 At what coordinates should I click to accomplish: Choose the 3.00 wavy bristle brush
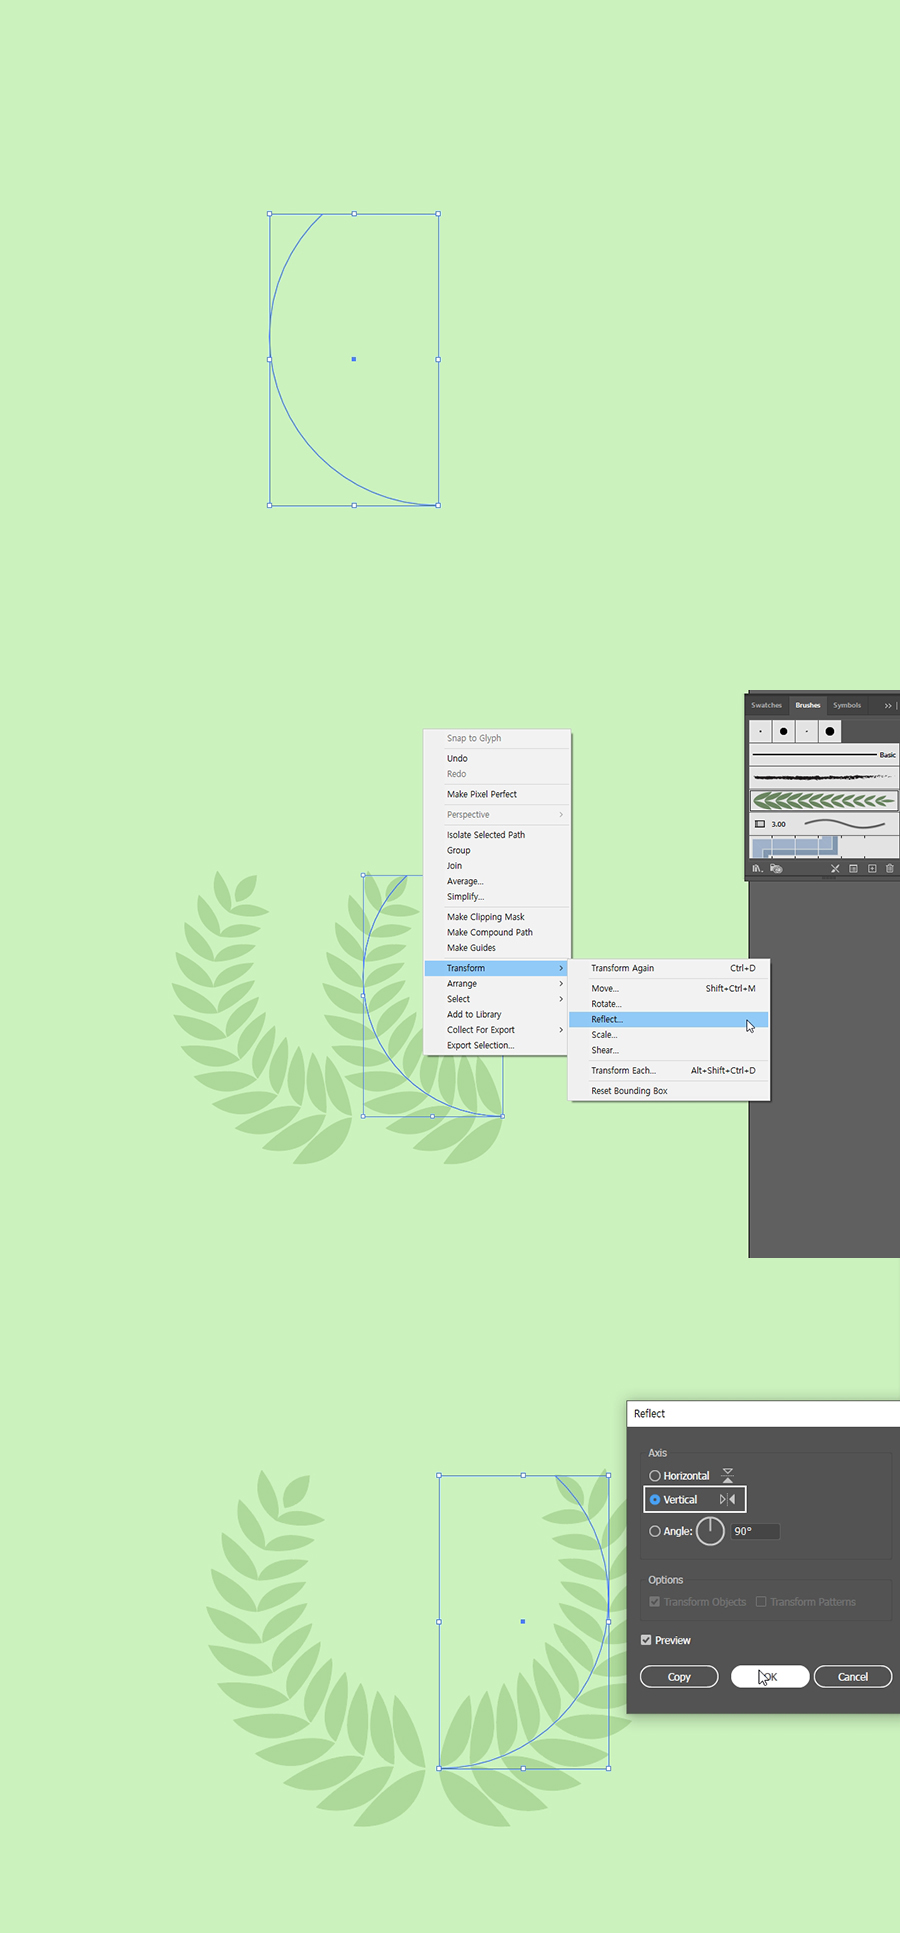(x=824, y=824)
